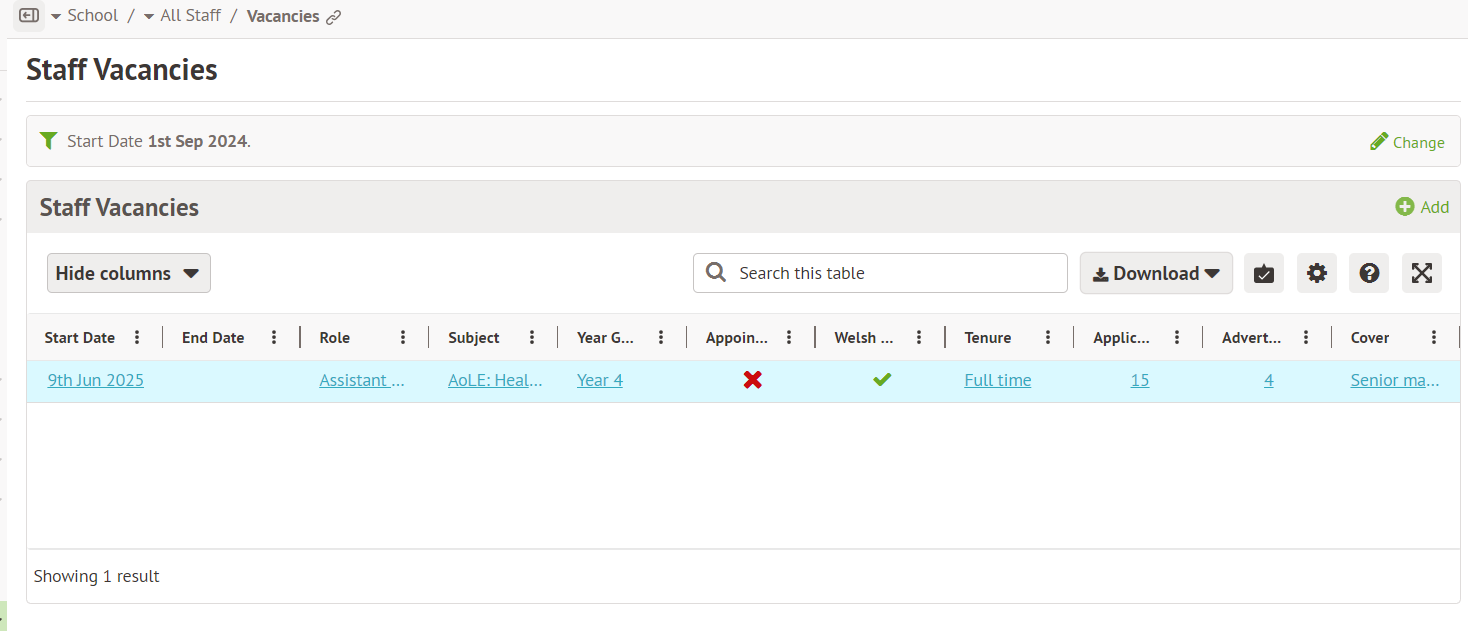Viewport: 1468px width, 631px height.
Task: Click the Tenure column header
Action: [987, 338]
